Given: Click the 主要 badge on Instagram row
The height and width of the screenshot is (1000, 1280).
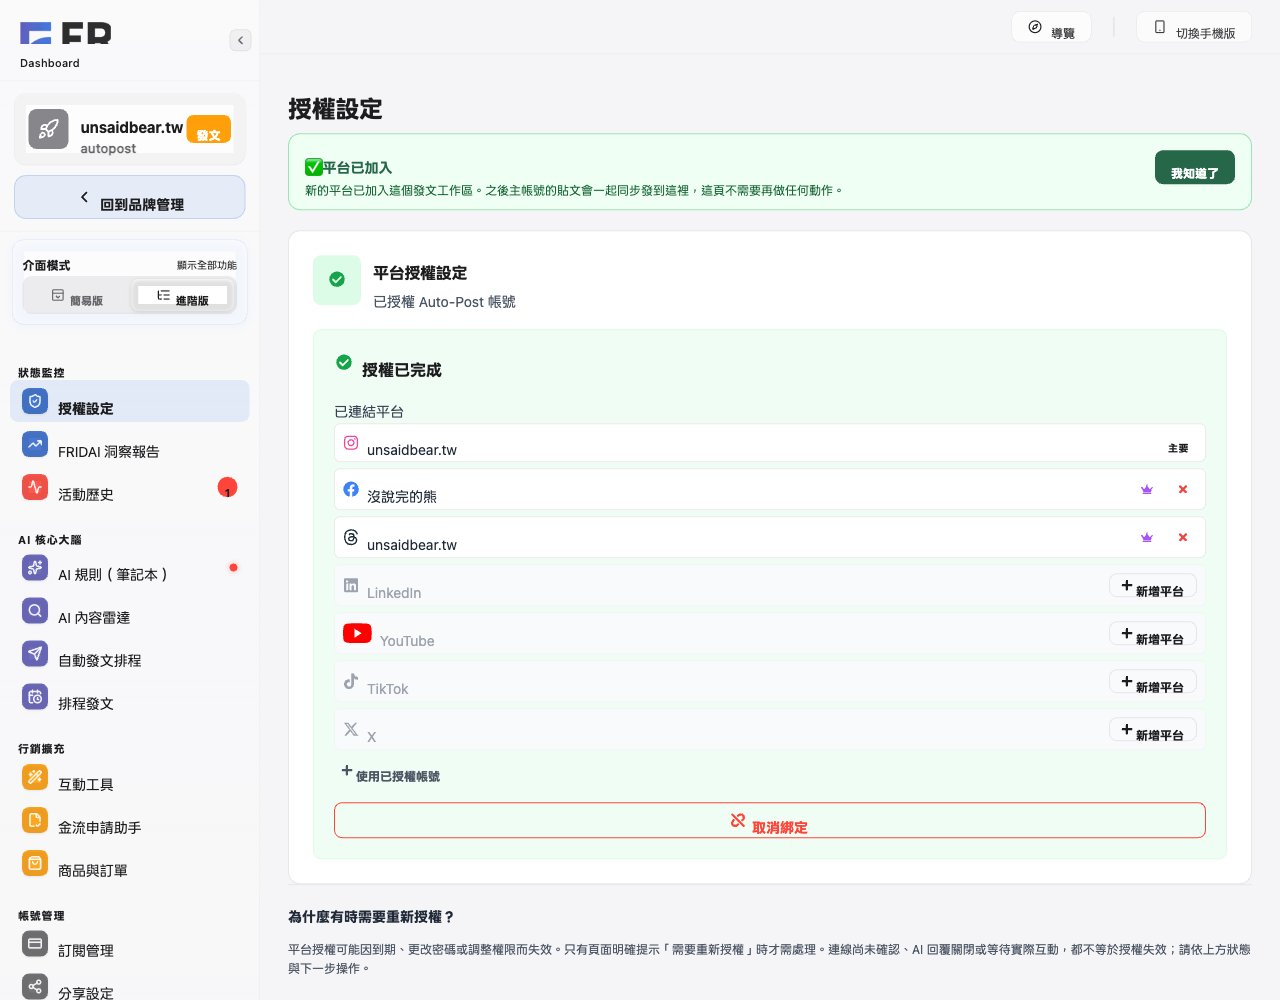Looking at the screenshot, I should pos(1178,448).
